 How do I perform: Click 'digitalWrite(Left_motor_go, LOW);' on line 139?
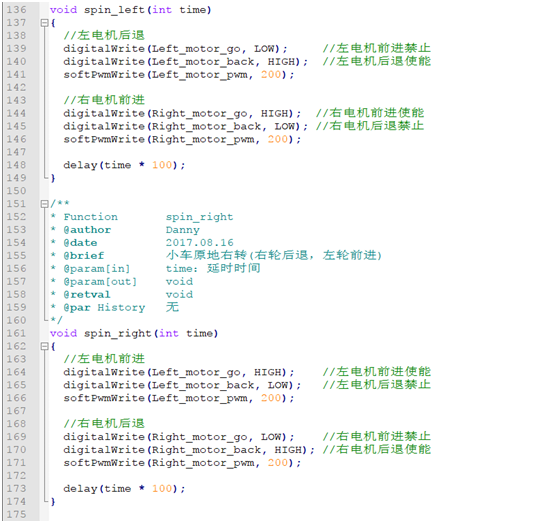(x=175, y=49)
